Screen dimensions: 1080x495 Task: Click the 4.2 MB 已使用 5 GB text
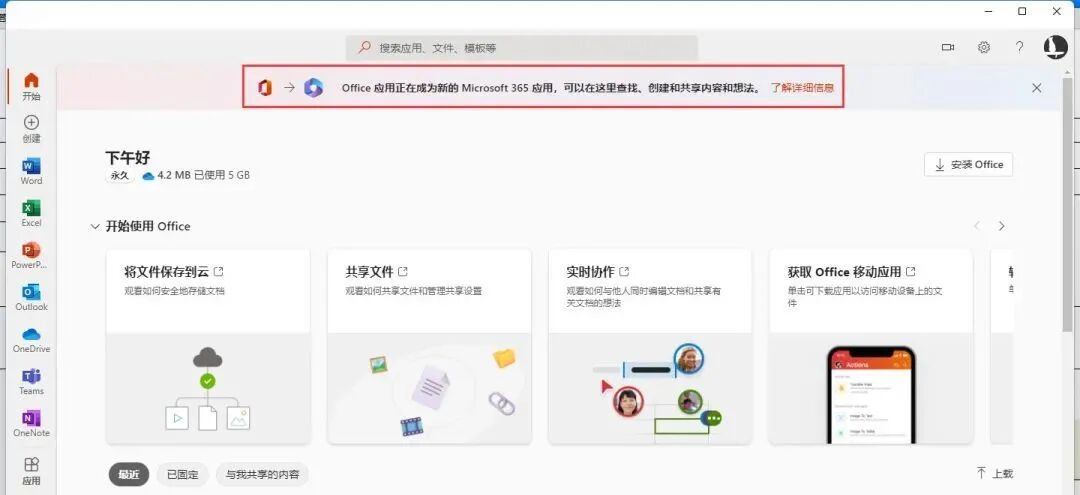tap(204, 176)
